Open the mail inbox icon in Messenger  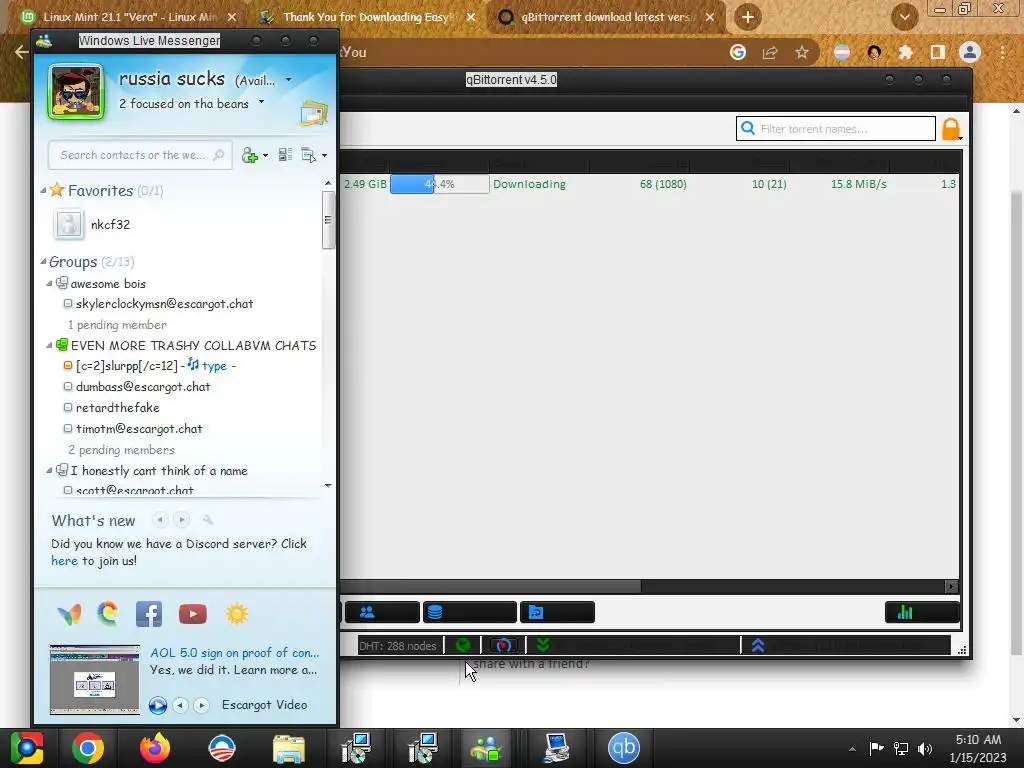[x=313, y=114]
